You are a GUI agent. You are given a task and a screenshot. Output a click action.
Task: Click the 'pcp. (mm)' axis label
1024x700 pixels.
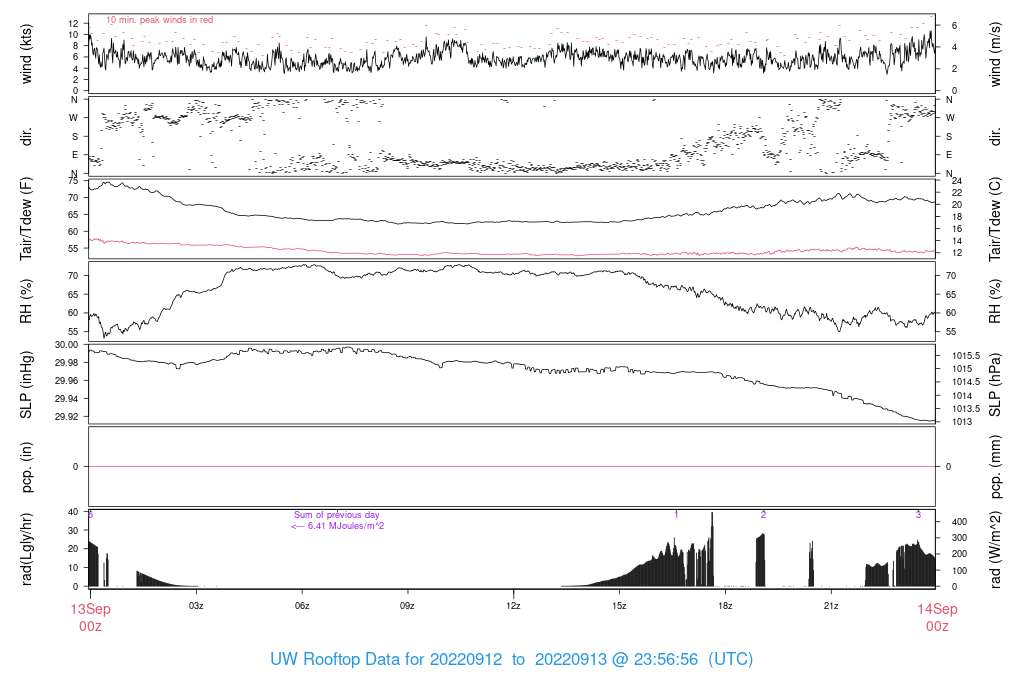click(x=995, y=467)
